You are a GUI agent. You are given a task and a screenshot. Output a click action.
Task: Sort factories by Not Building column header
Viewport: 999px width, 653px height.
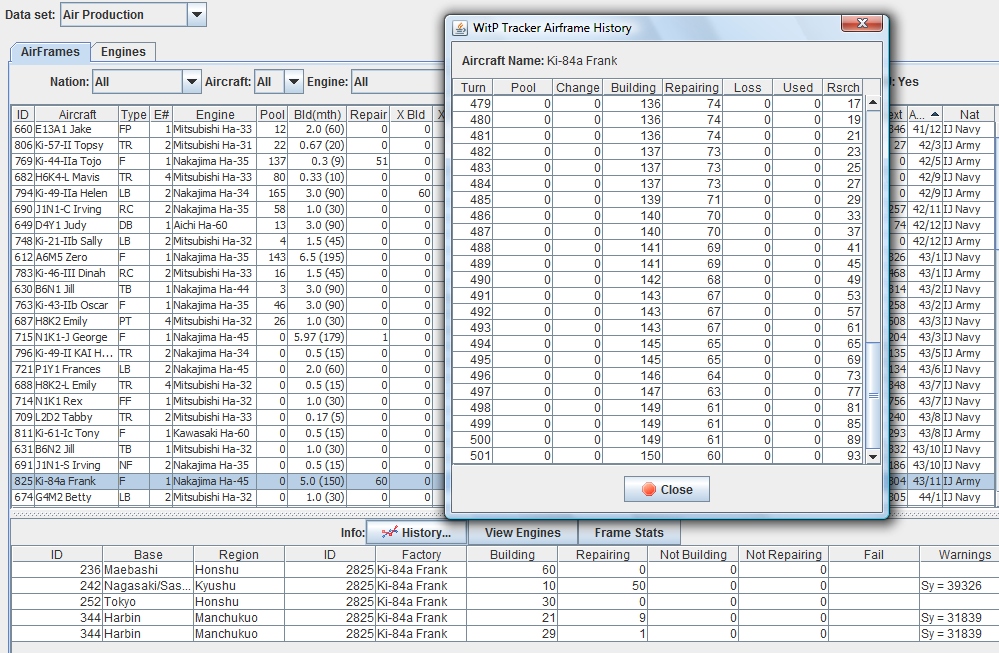693,554
